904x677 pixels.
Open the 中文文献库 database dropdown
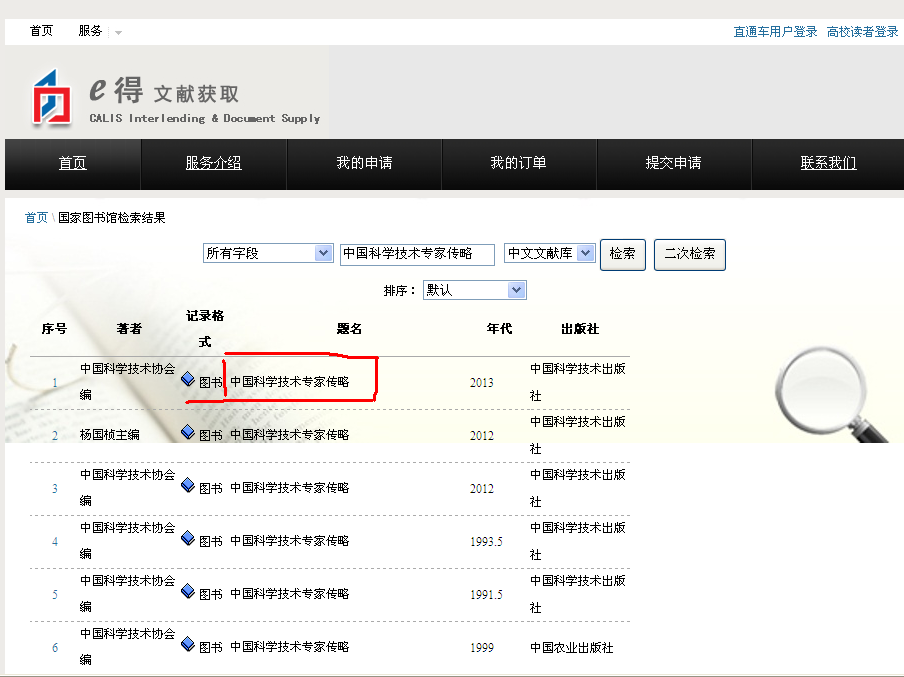click(x=549, y=253)
